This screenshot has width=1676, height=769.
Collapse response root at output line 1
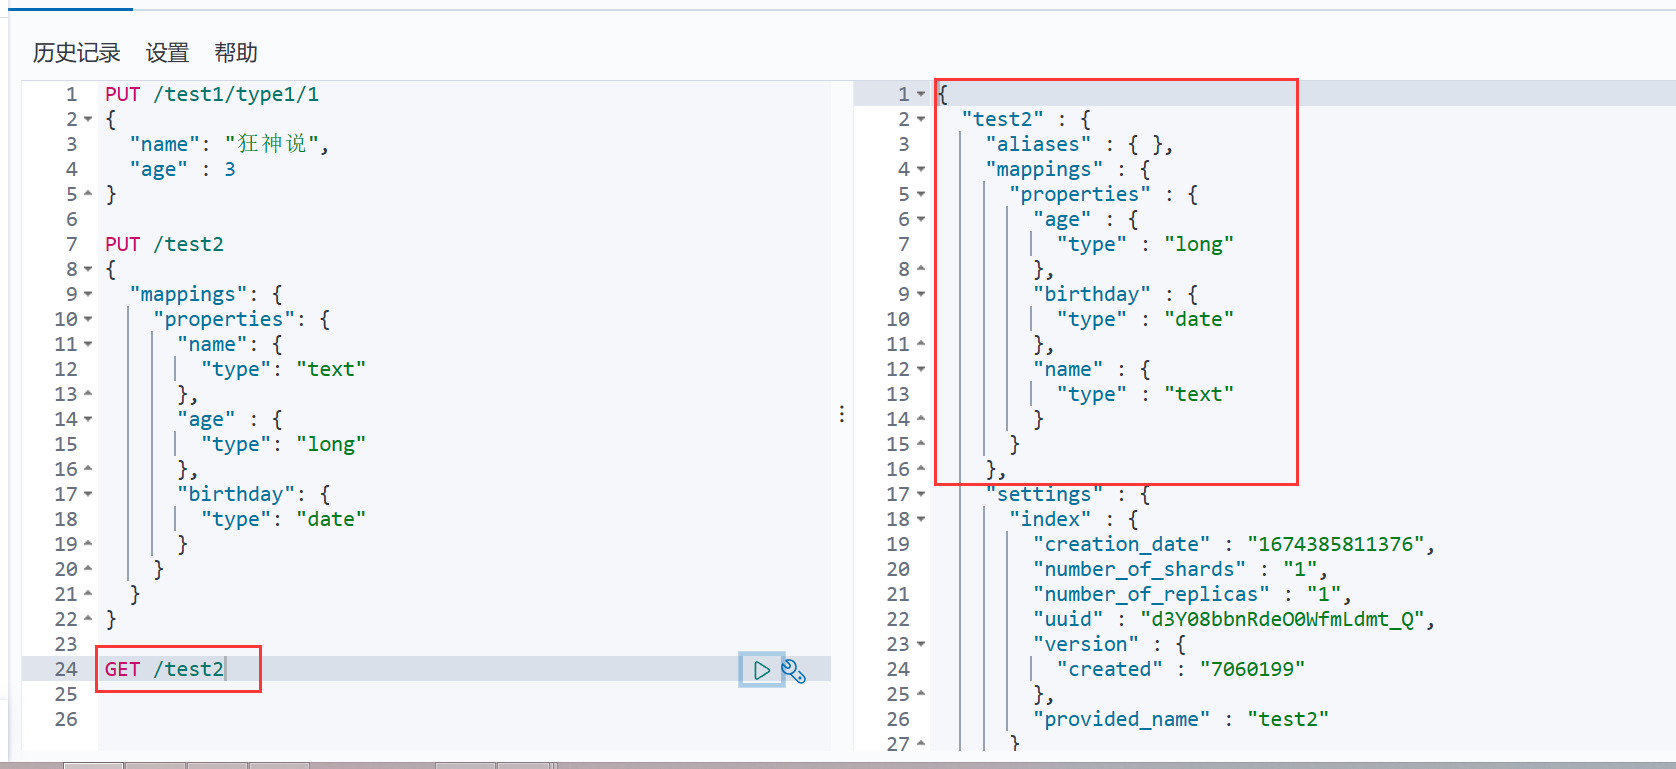[x=921, y=95]
